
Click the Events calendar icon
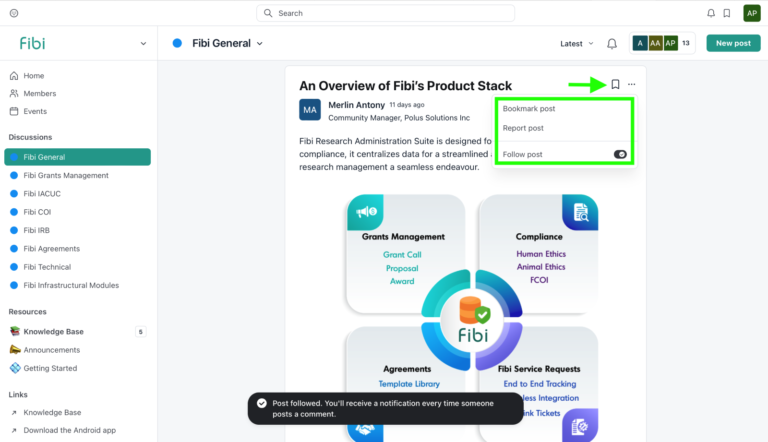pyautogui.click(x=14, y=111)
